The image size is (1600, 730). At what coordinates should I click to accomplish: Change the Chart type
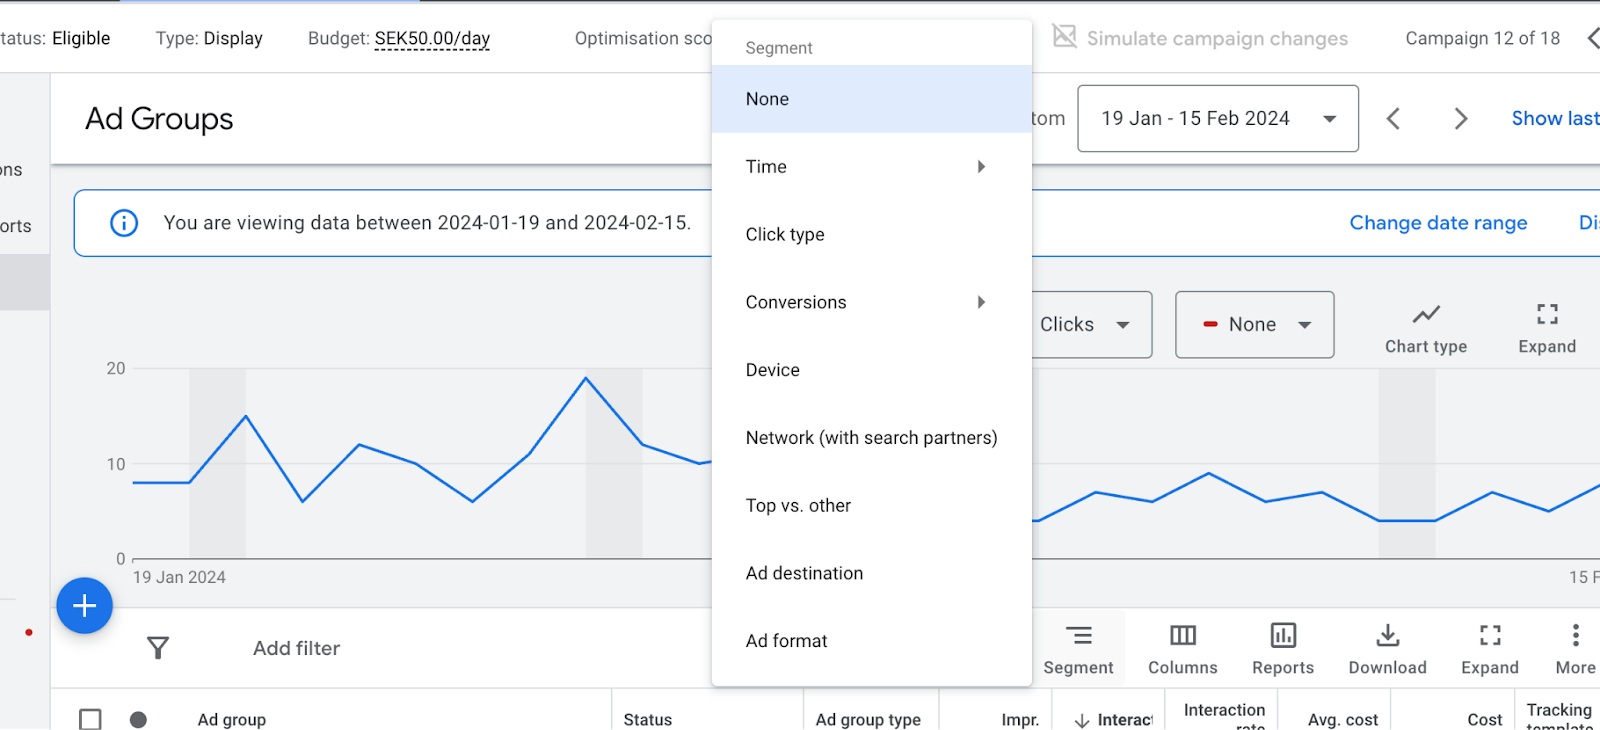tap(1426, 329)
